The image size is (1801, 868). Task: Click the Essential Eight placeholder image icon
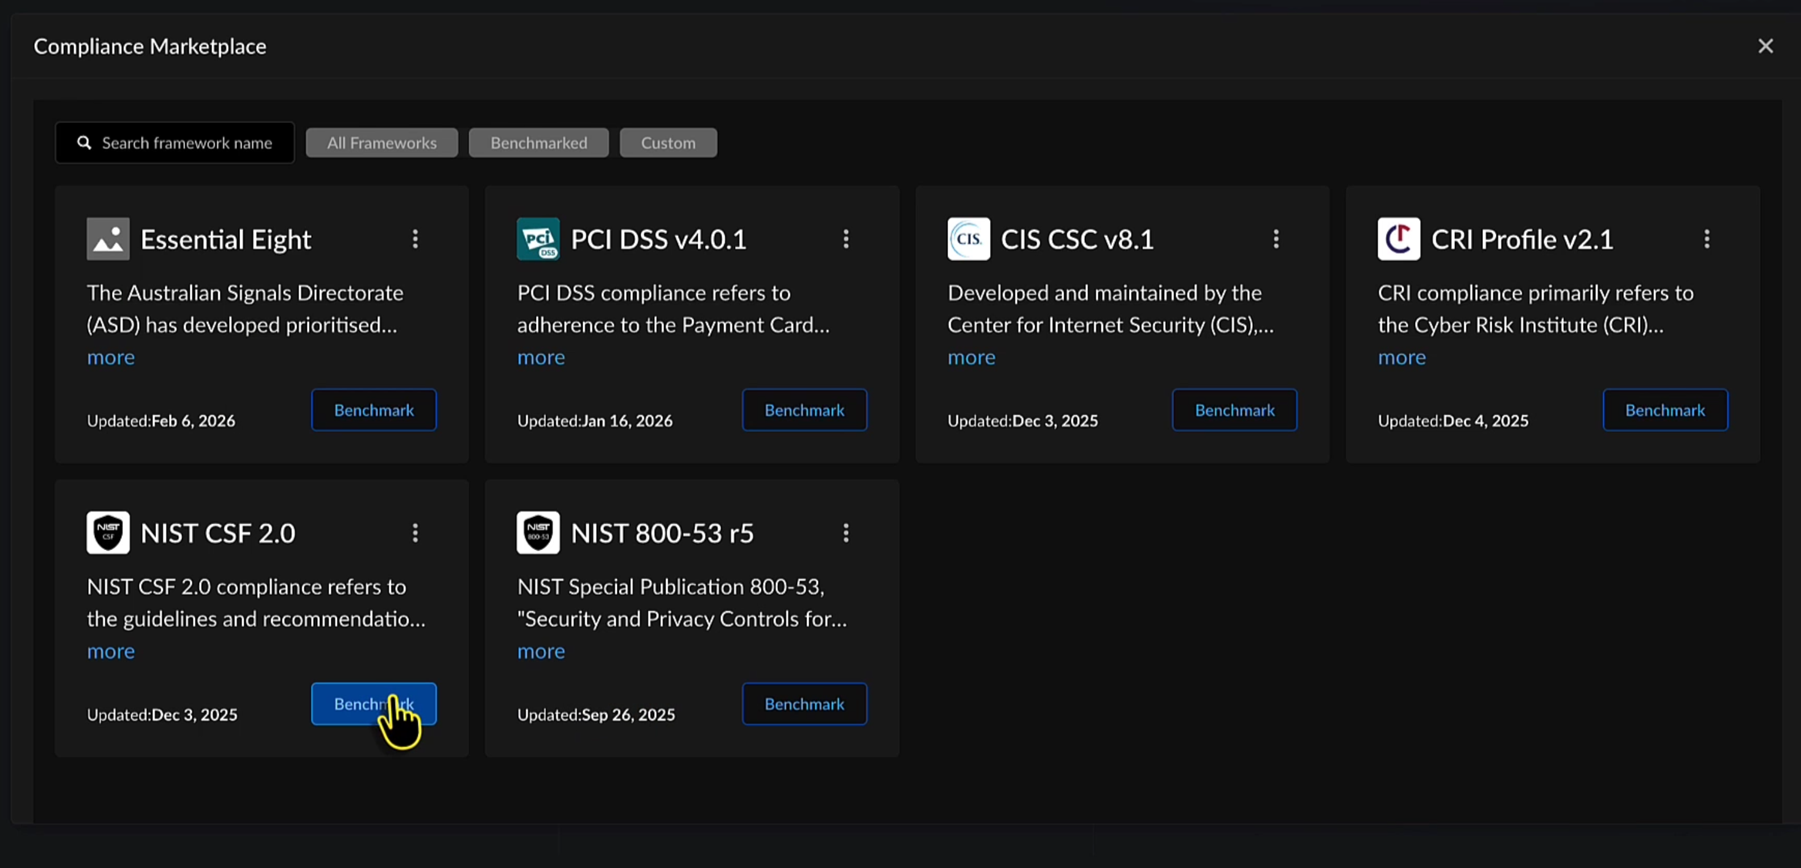(x=108, y=239)
